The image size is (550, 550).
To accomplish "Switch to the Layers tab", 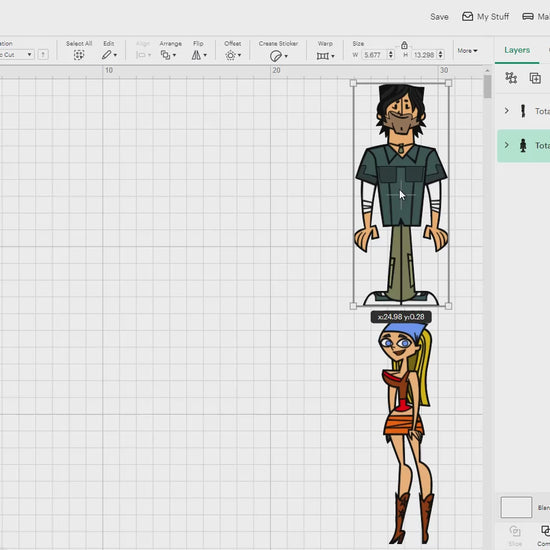I will click(x=517, y=50).
